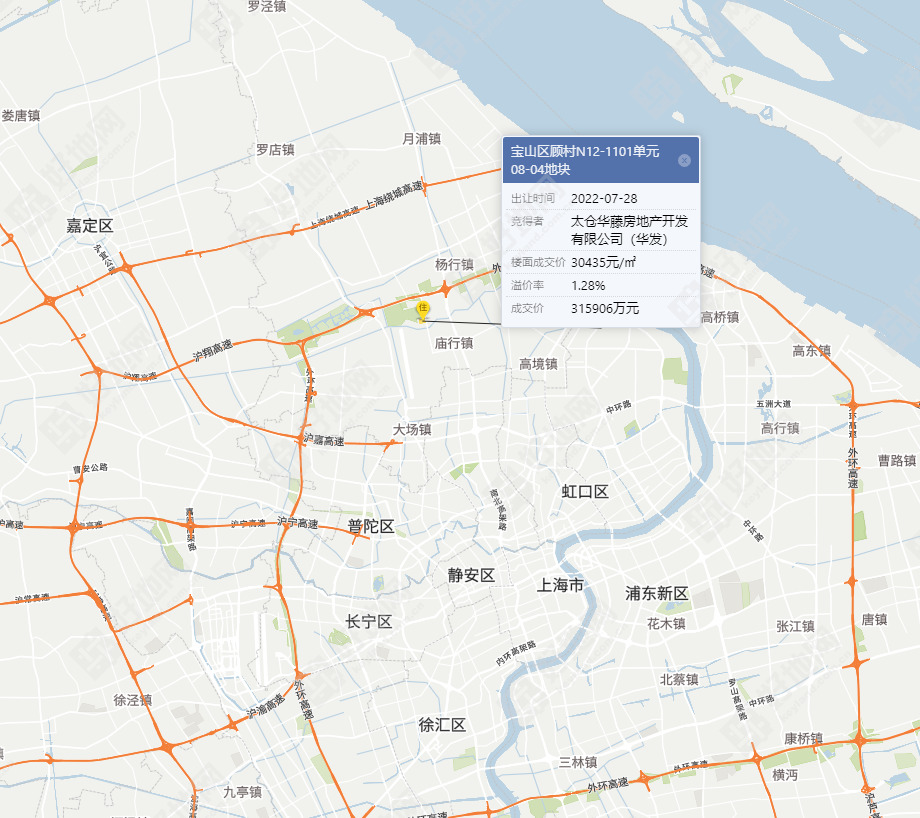Click the yellow residential land marker pin
This screenshot has height=818, width=920.
[422, 310]
